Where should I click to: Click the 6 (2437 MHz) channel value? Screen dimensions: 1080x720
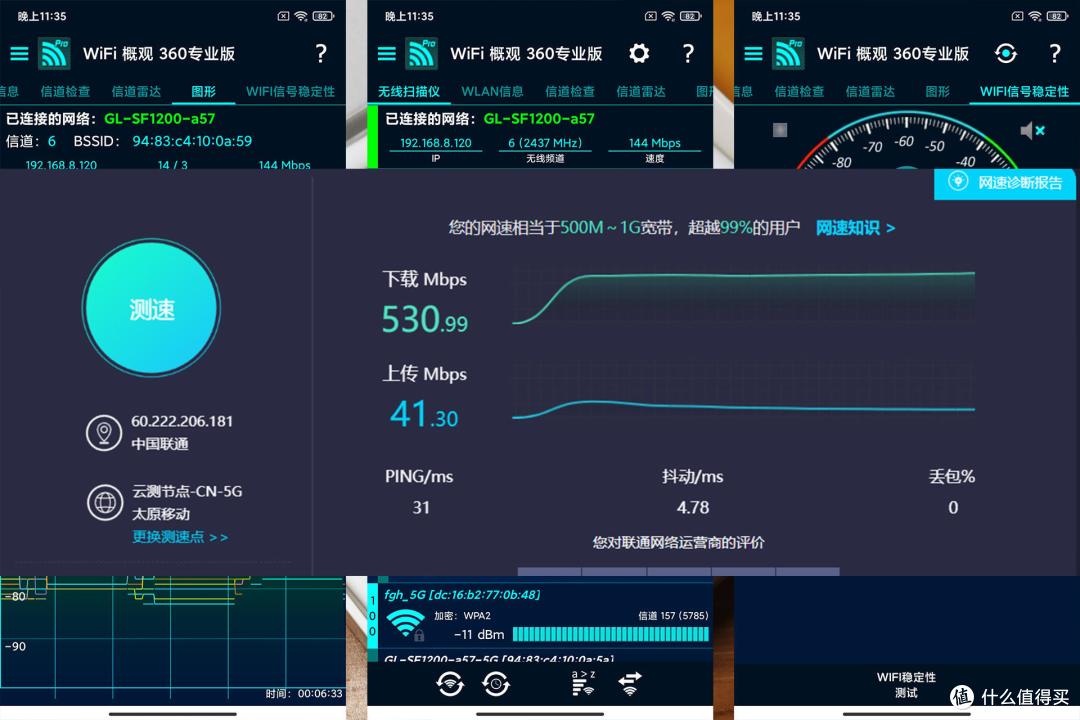click(545, 143)
